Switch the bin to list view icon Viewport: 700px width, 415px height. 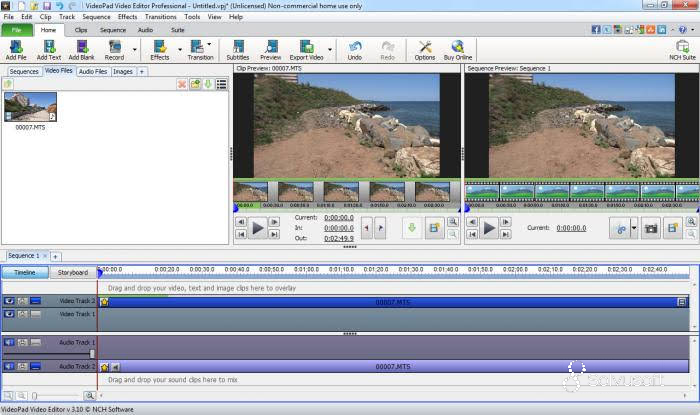tap(221, 84)
